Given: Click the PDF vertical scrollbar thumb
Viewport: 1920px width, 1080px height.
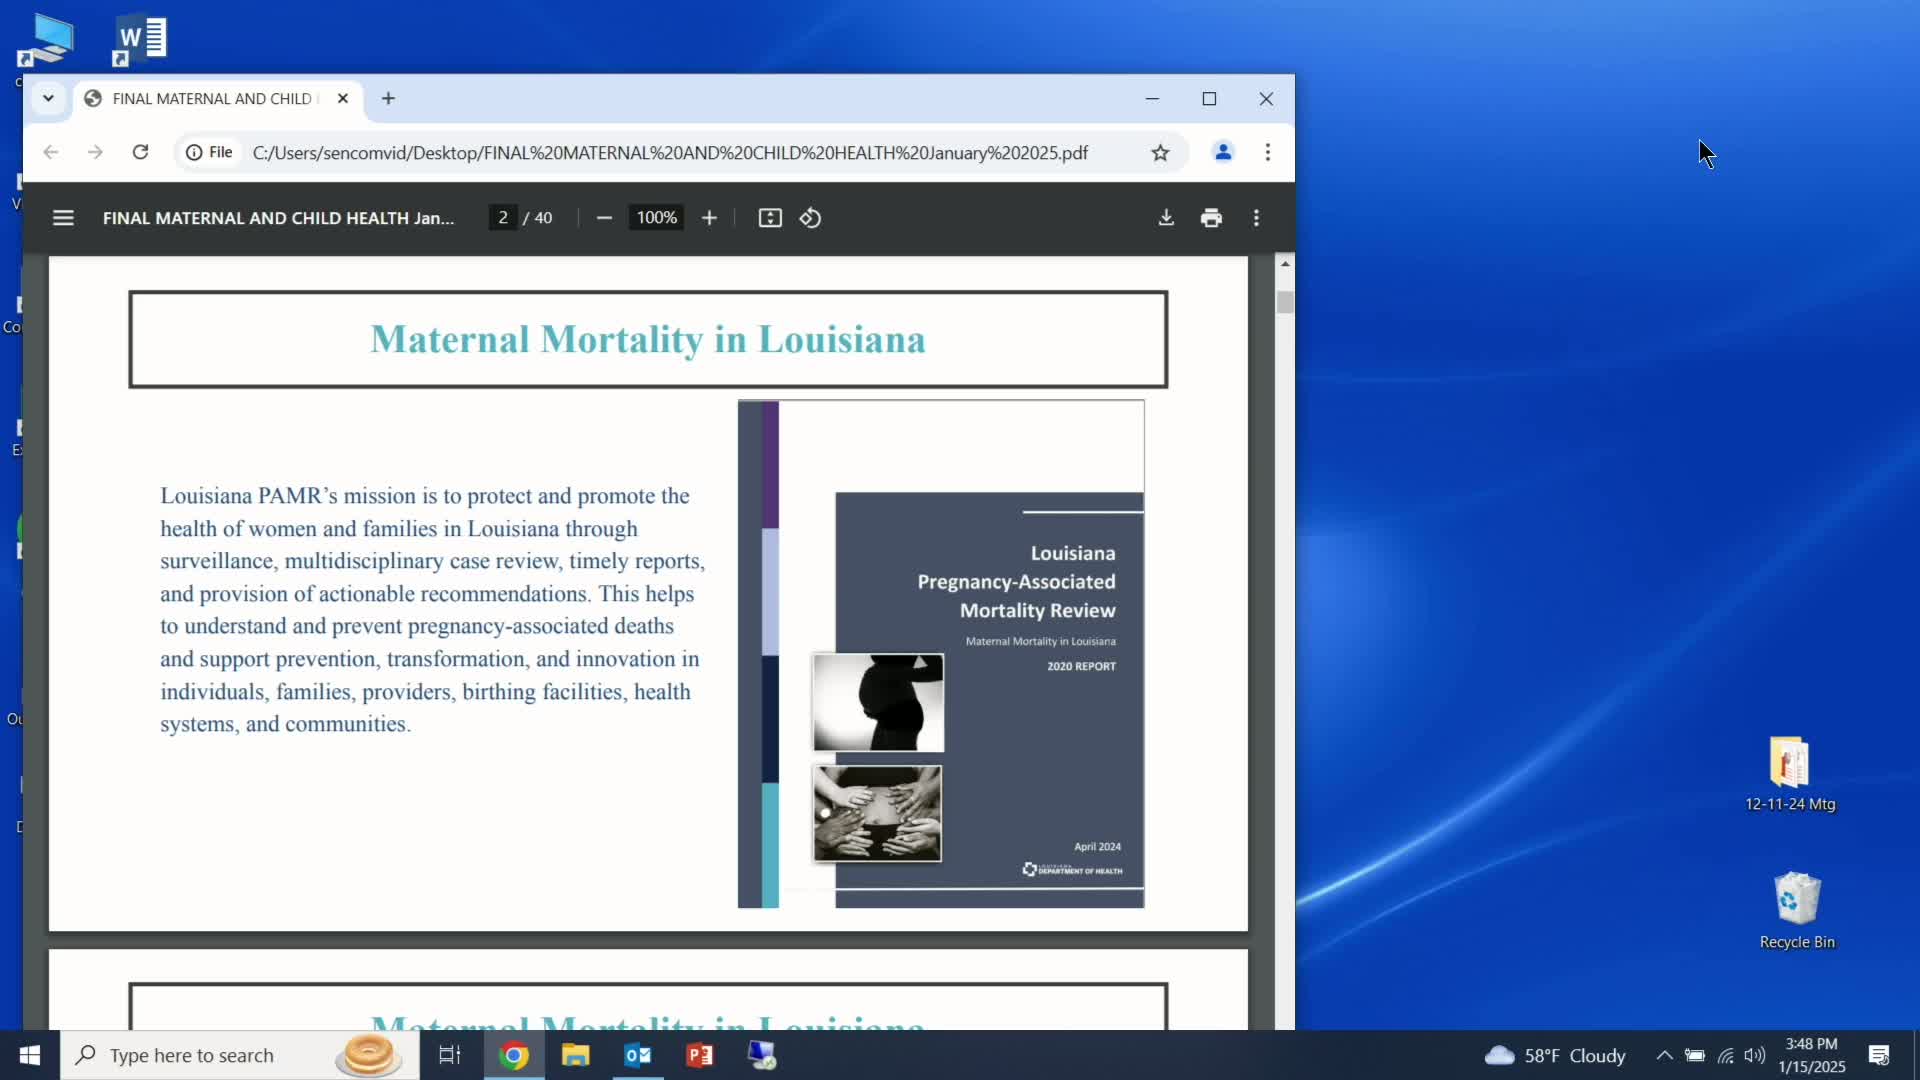Looking at the screenshot, I should (1285, 302).
